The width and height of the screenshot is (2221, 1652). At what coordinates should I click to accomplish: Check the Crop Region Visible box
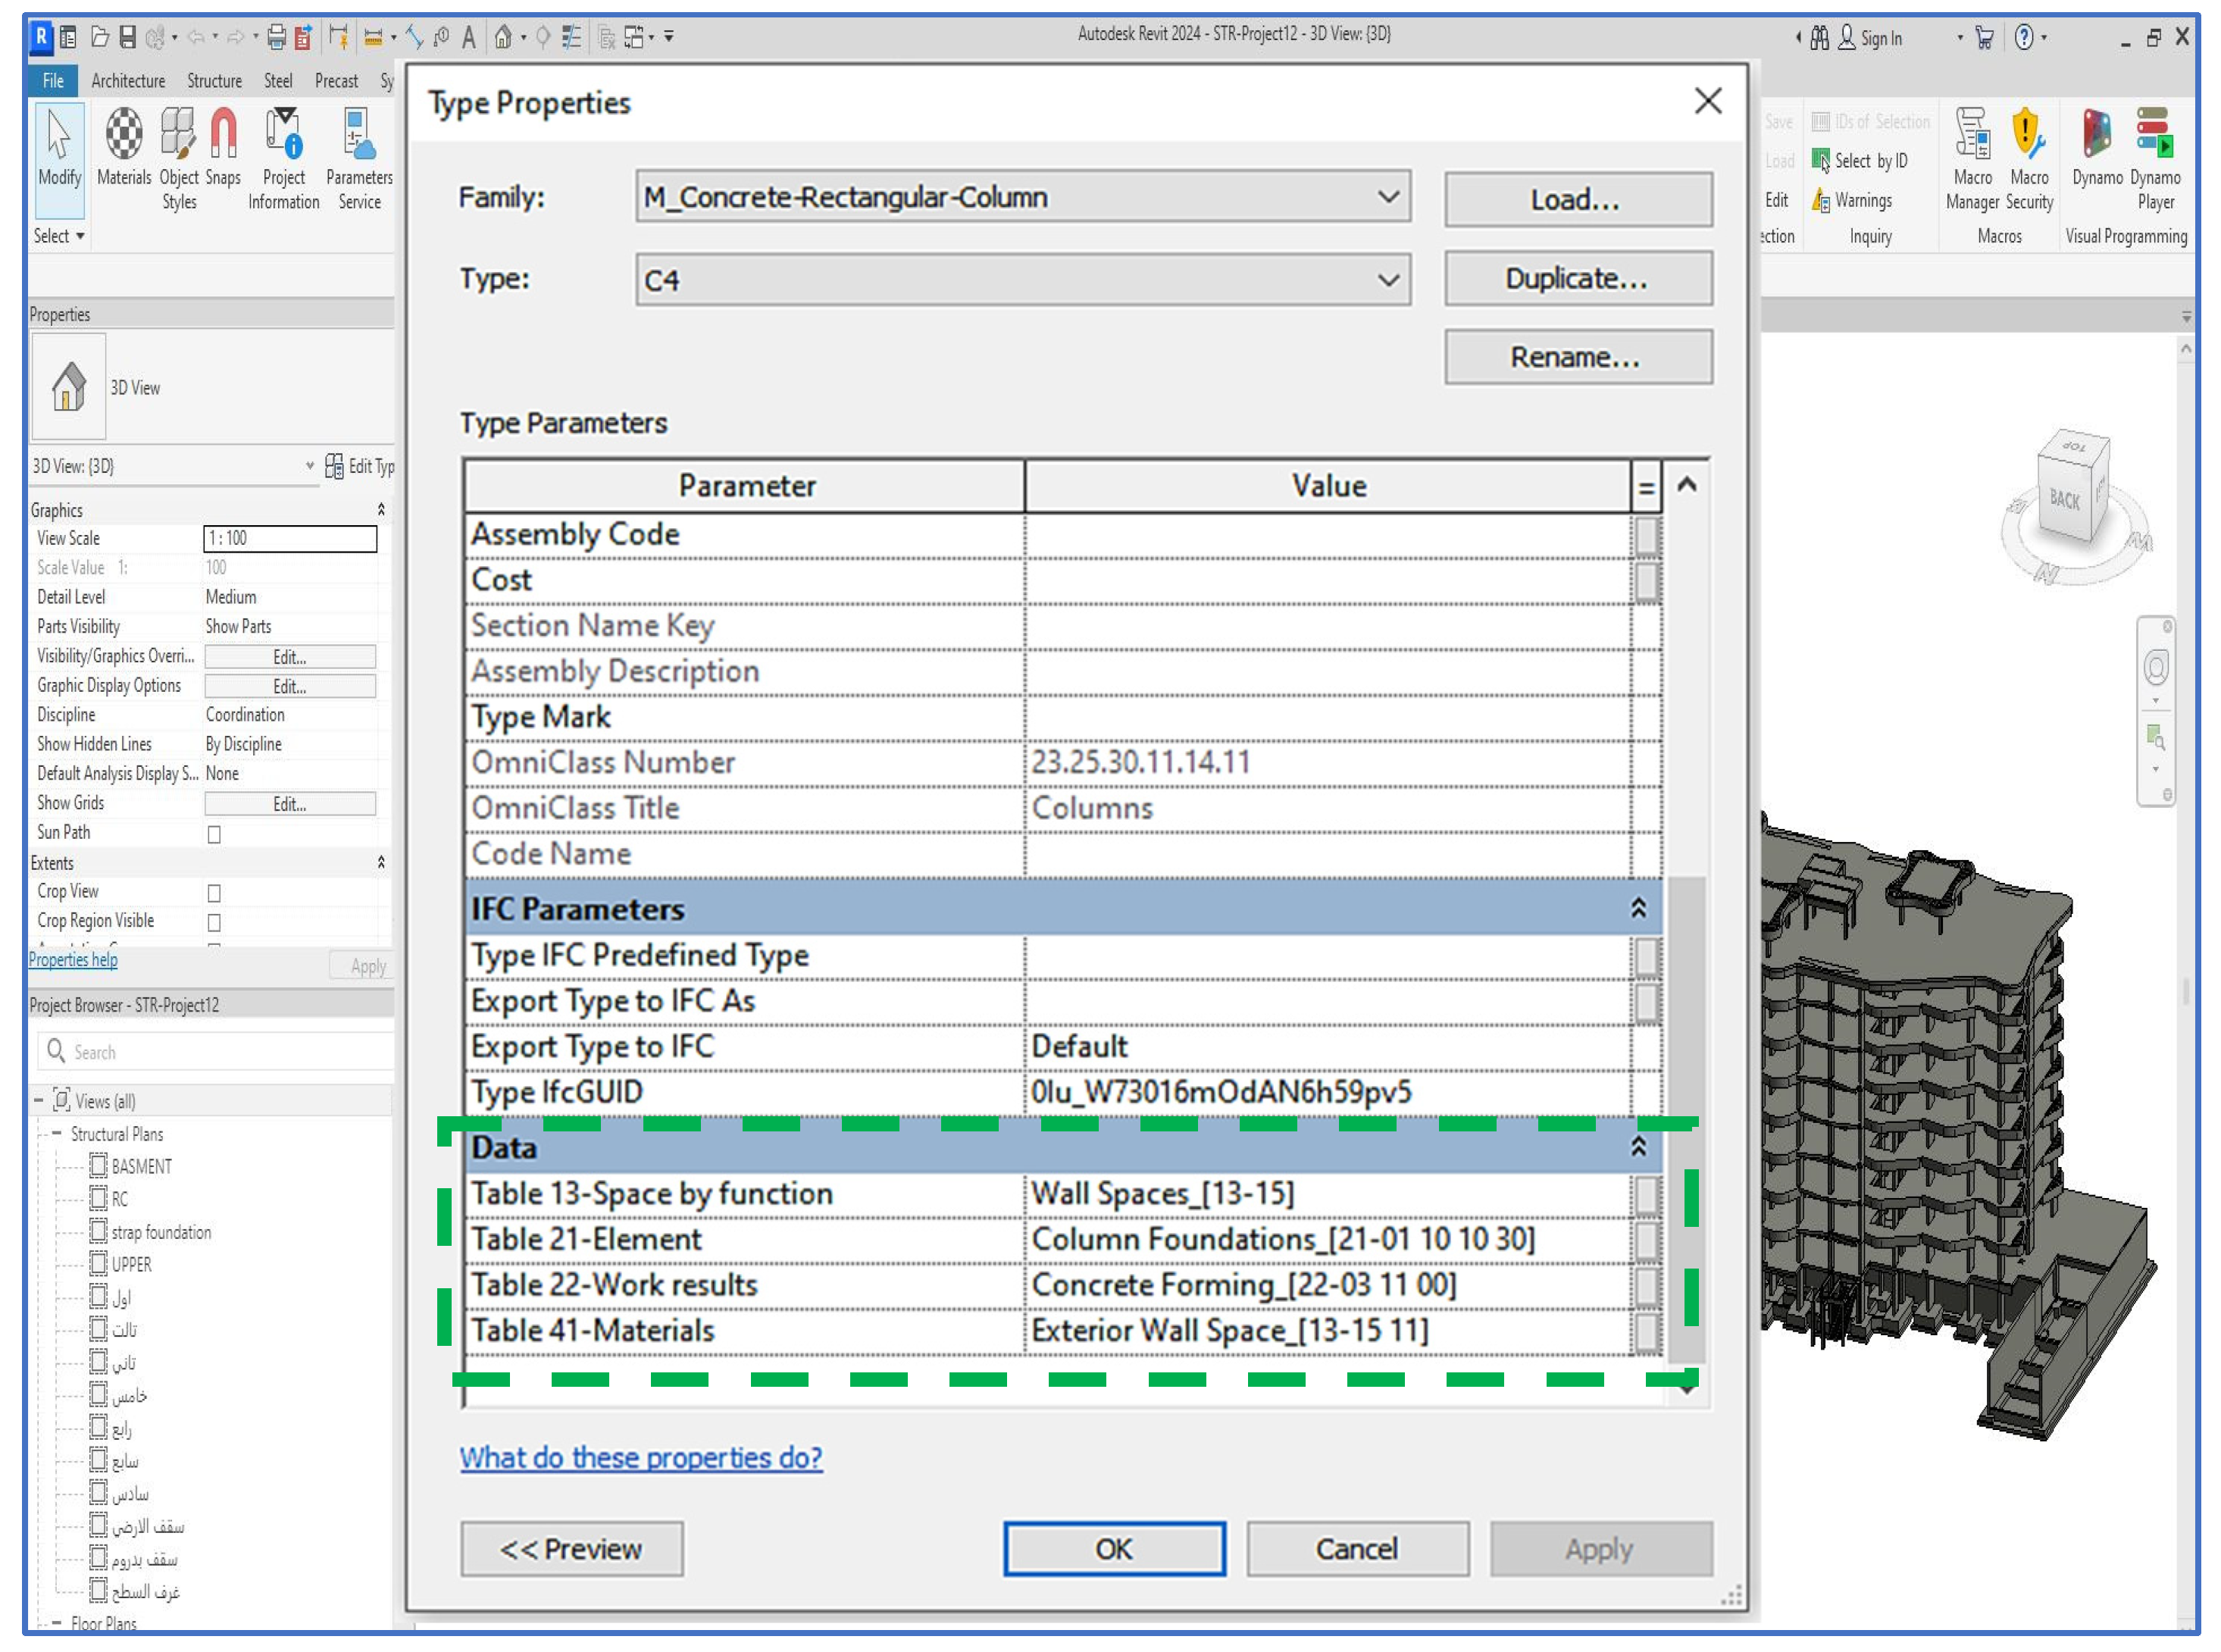214,922
